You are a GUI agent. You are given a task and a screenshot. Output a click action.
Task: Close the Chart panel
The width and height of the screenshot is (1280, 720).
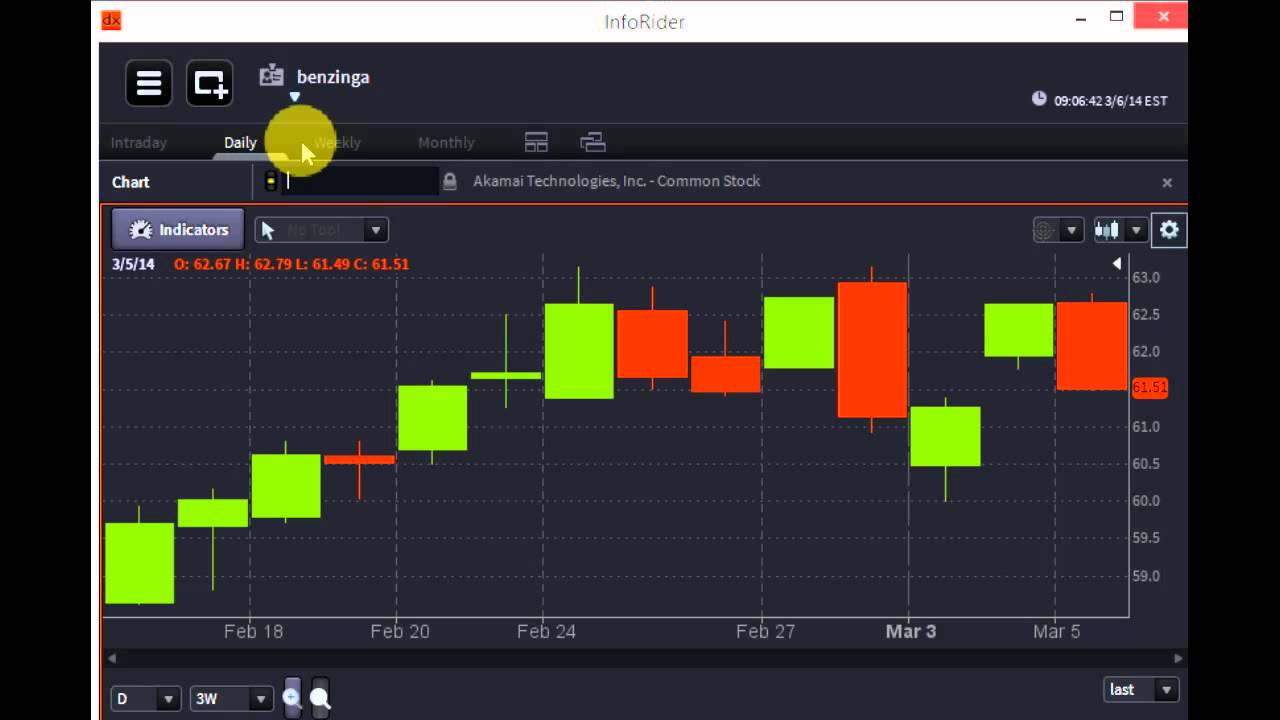(1167, 182)
